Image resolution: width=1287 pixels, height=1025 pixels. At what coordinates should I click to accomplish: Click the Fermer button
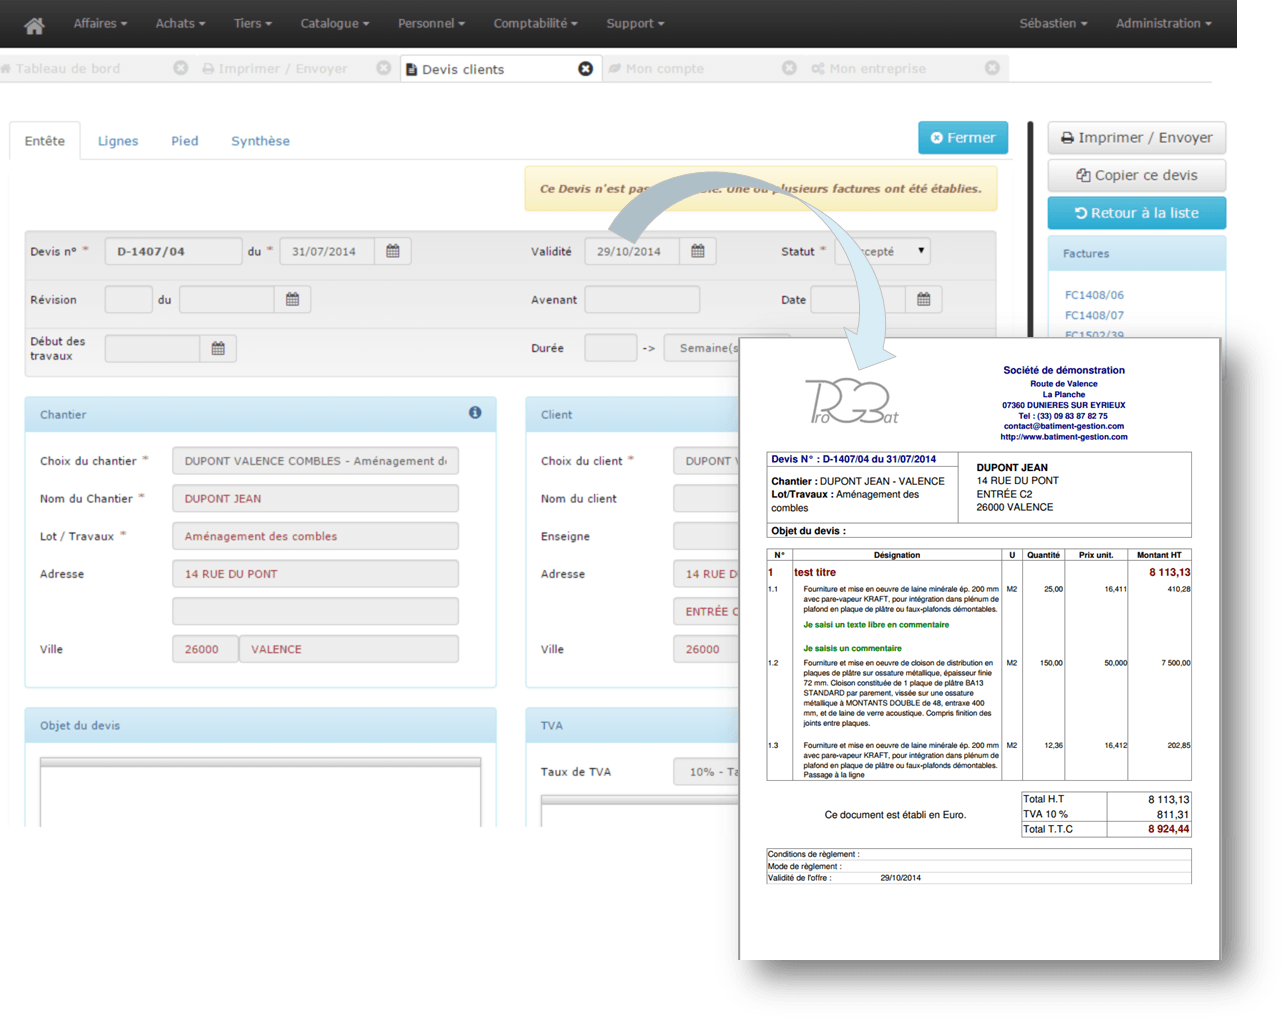963,137
